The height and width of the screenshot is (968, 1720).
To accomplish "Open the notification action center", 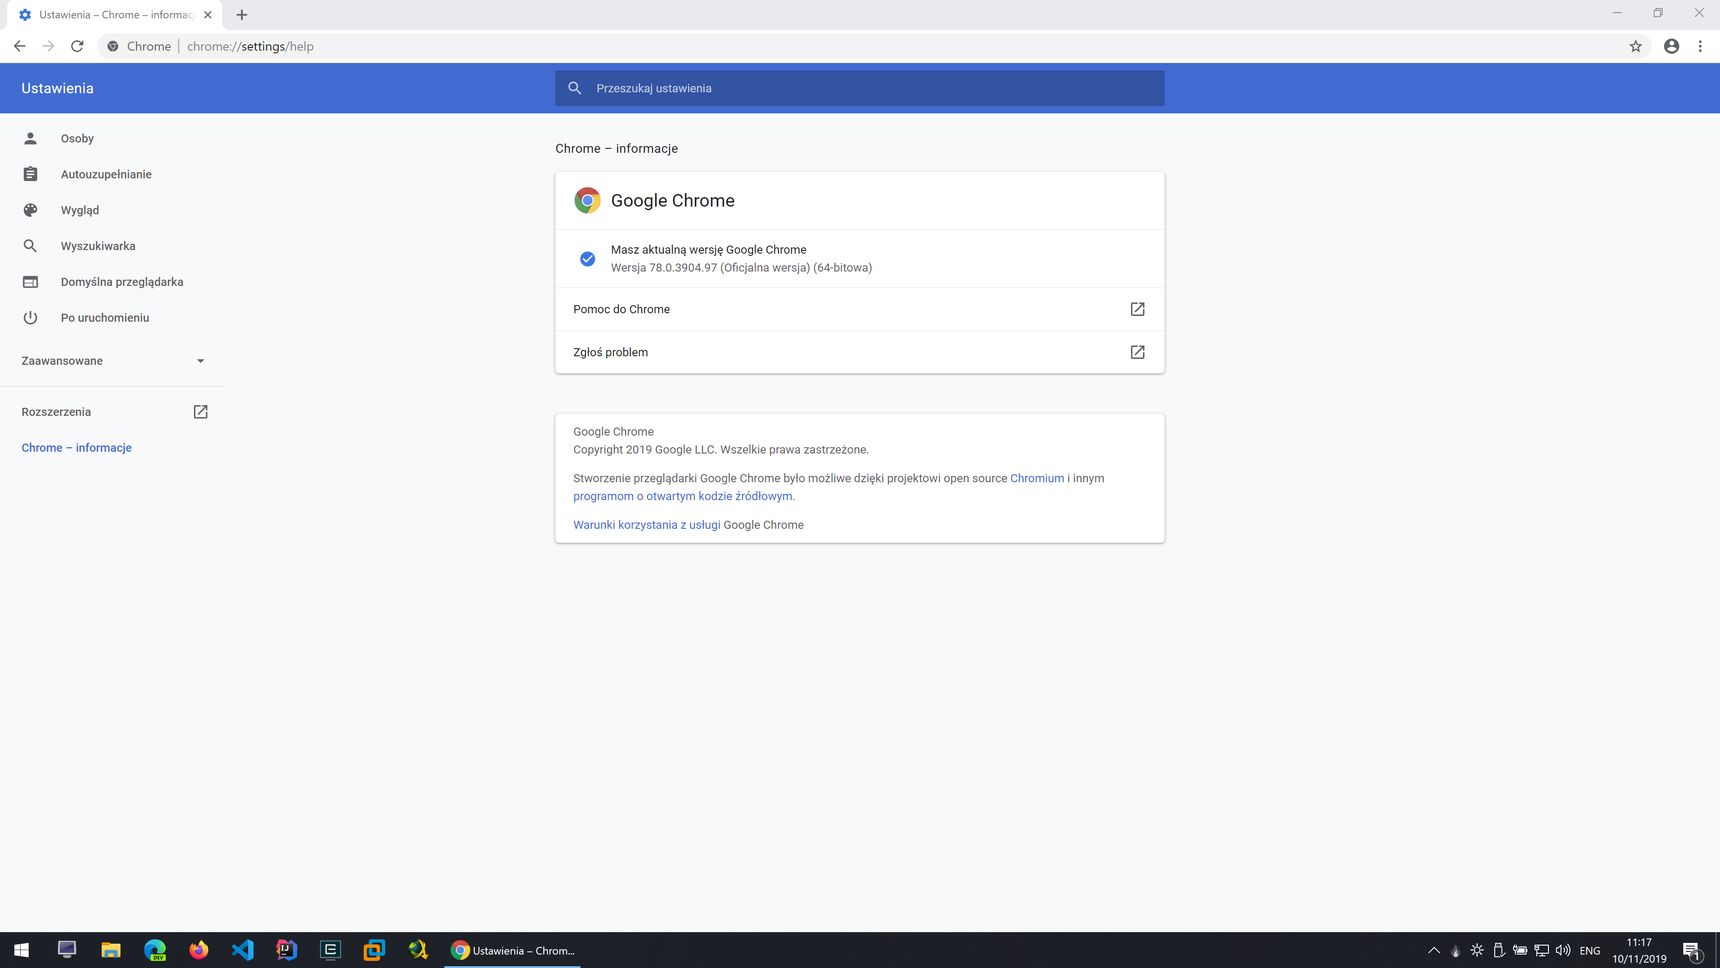I will point(1692,950).
